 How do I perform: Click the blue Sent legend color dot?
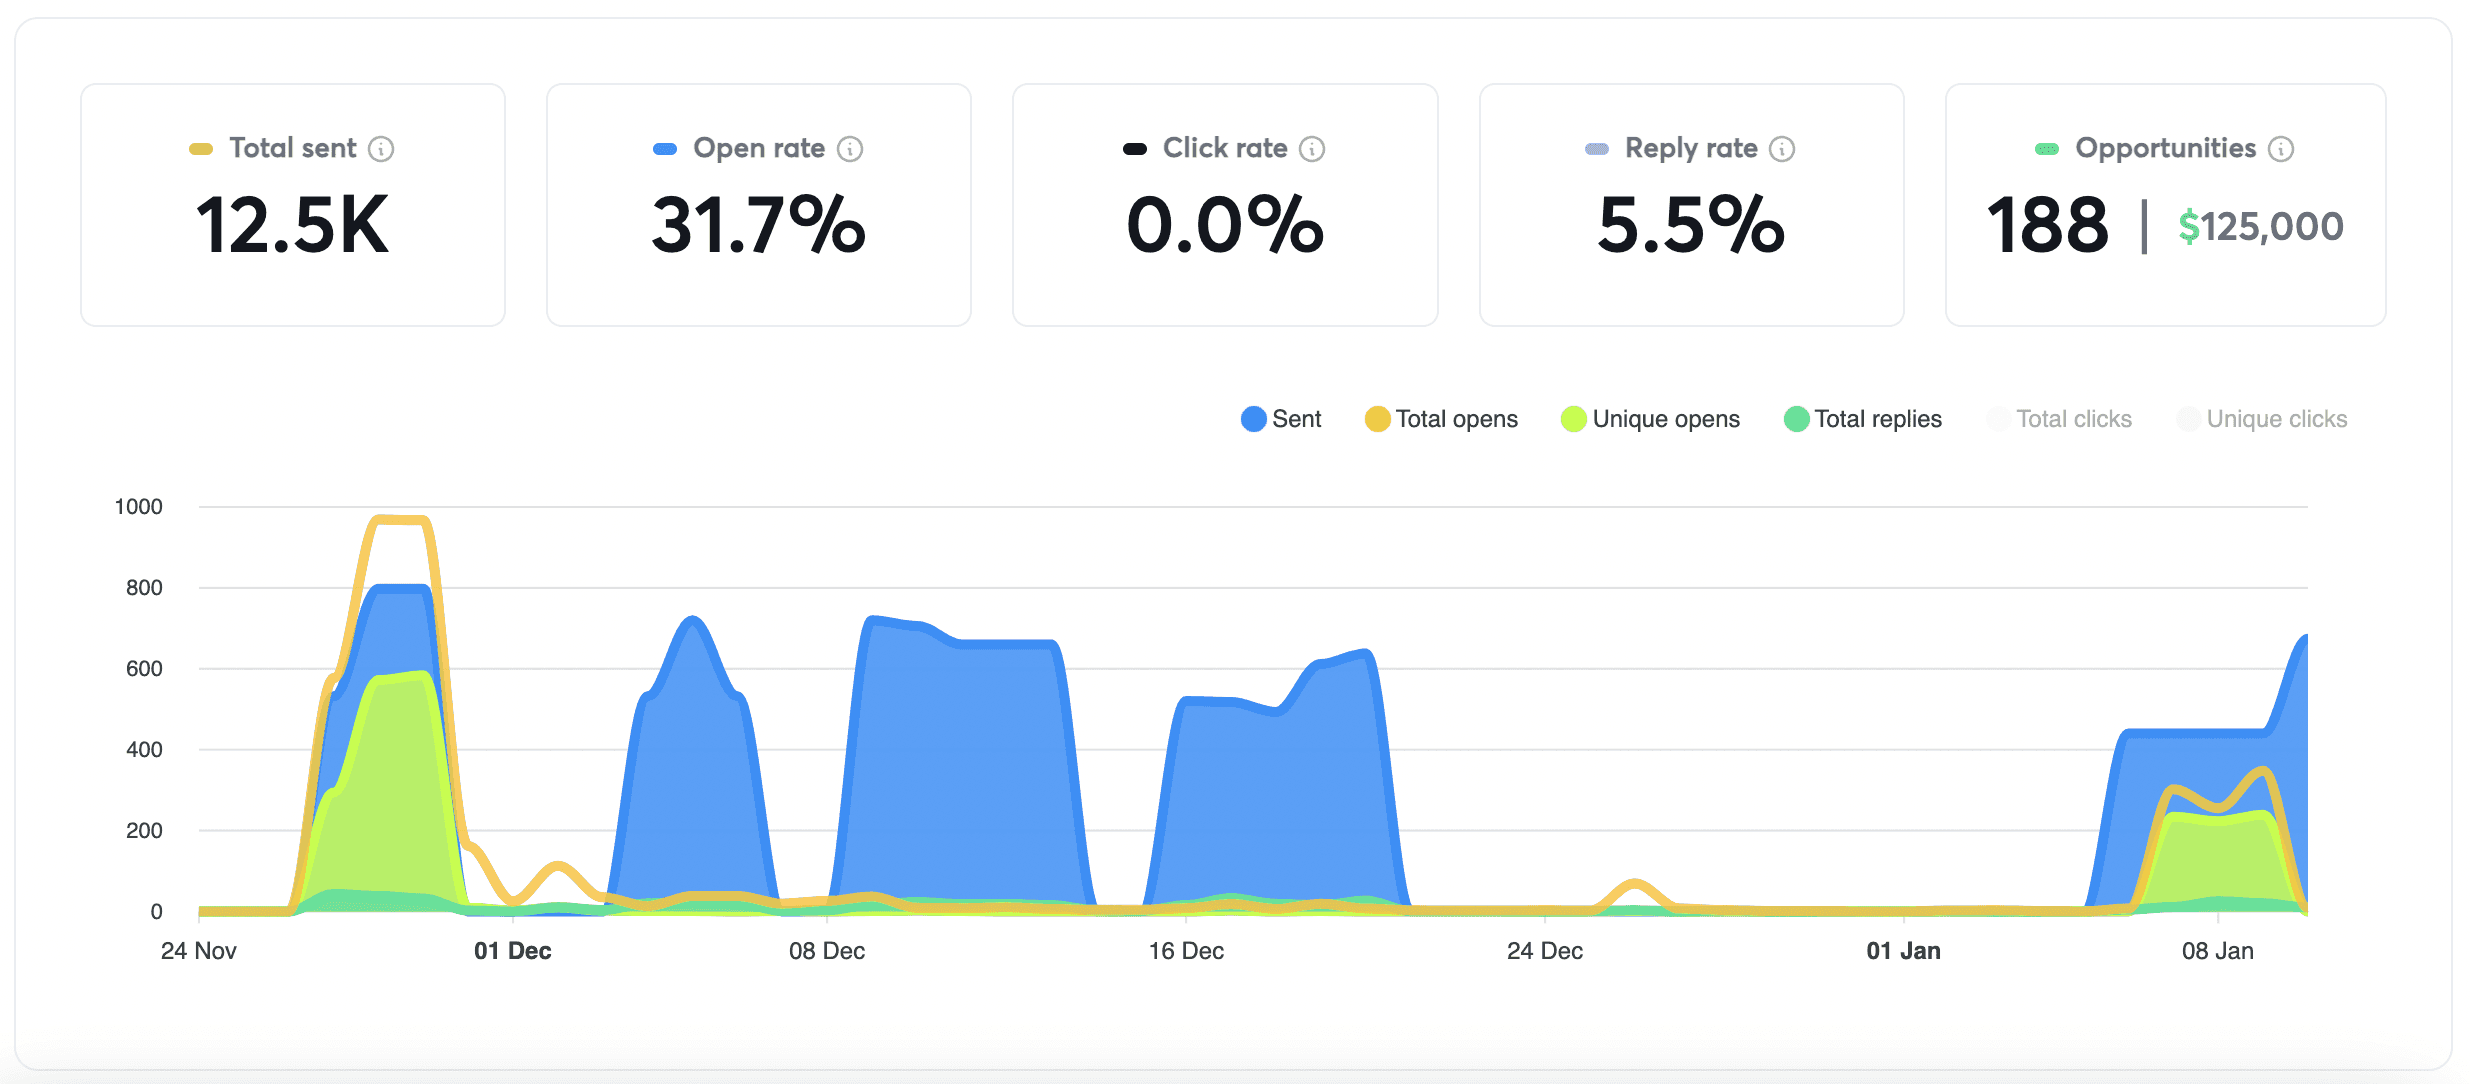(x=1253, y=419)
